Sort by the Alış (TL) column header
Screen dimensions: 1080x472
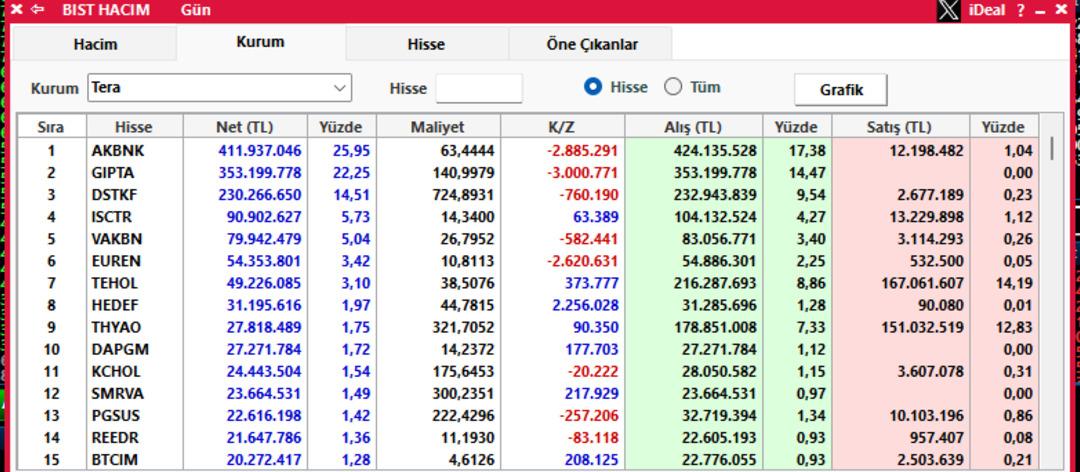click(694, 127)
